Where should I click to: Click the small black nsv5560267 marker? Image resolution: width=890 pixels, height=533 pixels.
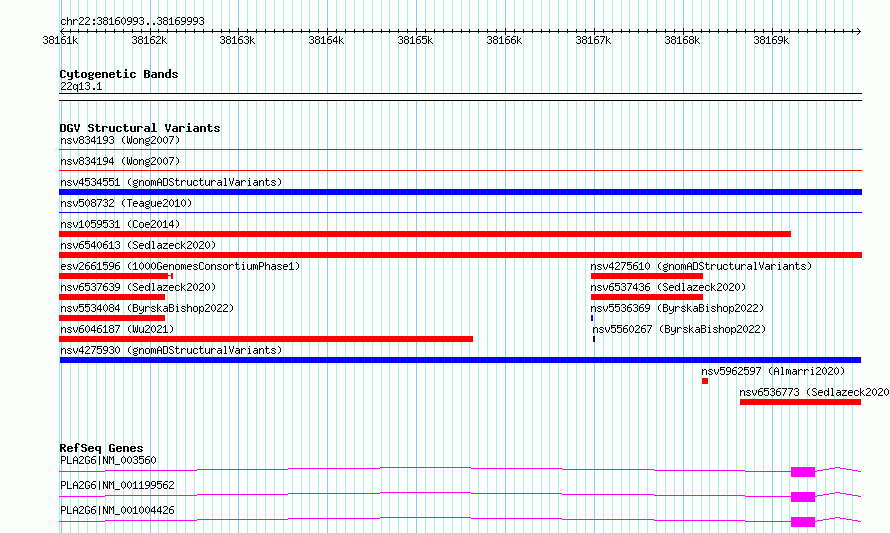coord(594,339)
